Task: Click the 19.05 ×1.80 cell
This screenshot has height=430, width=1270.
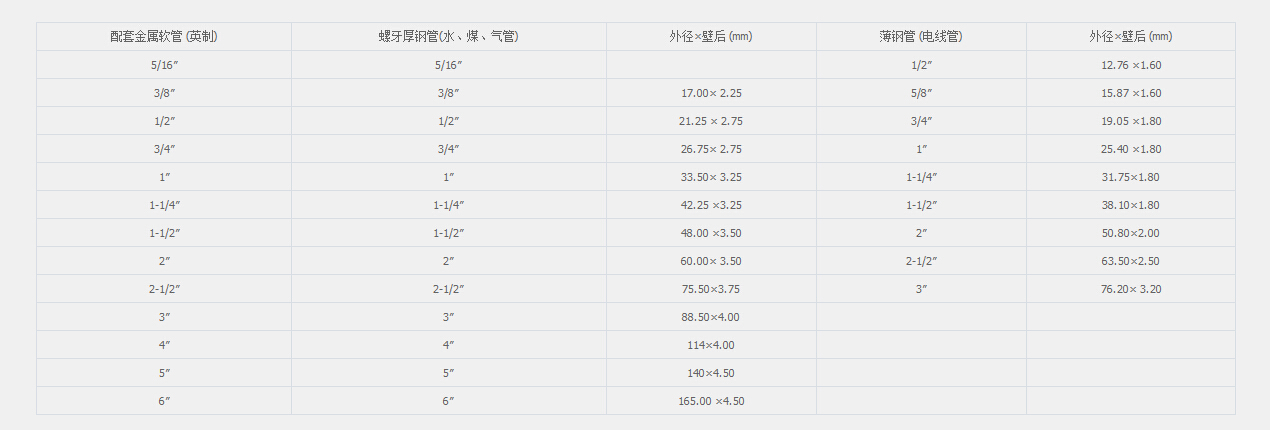Action: tap(1131, 121)
